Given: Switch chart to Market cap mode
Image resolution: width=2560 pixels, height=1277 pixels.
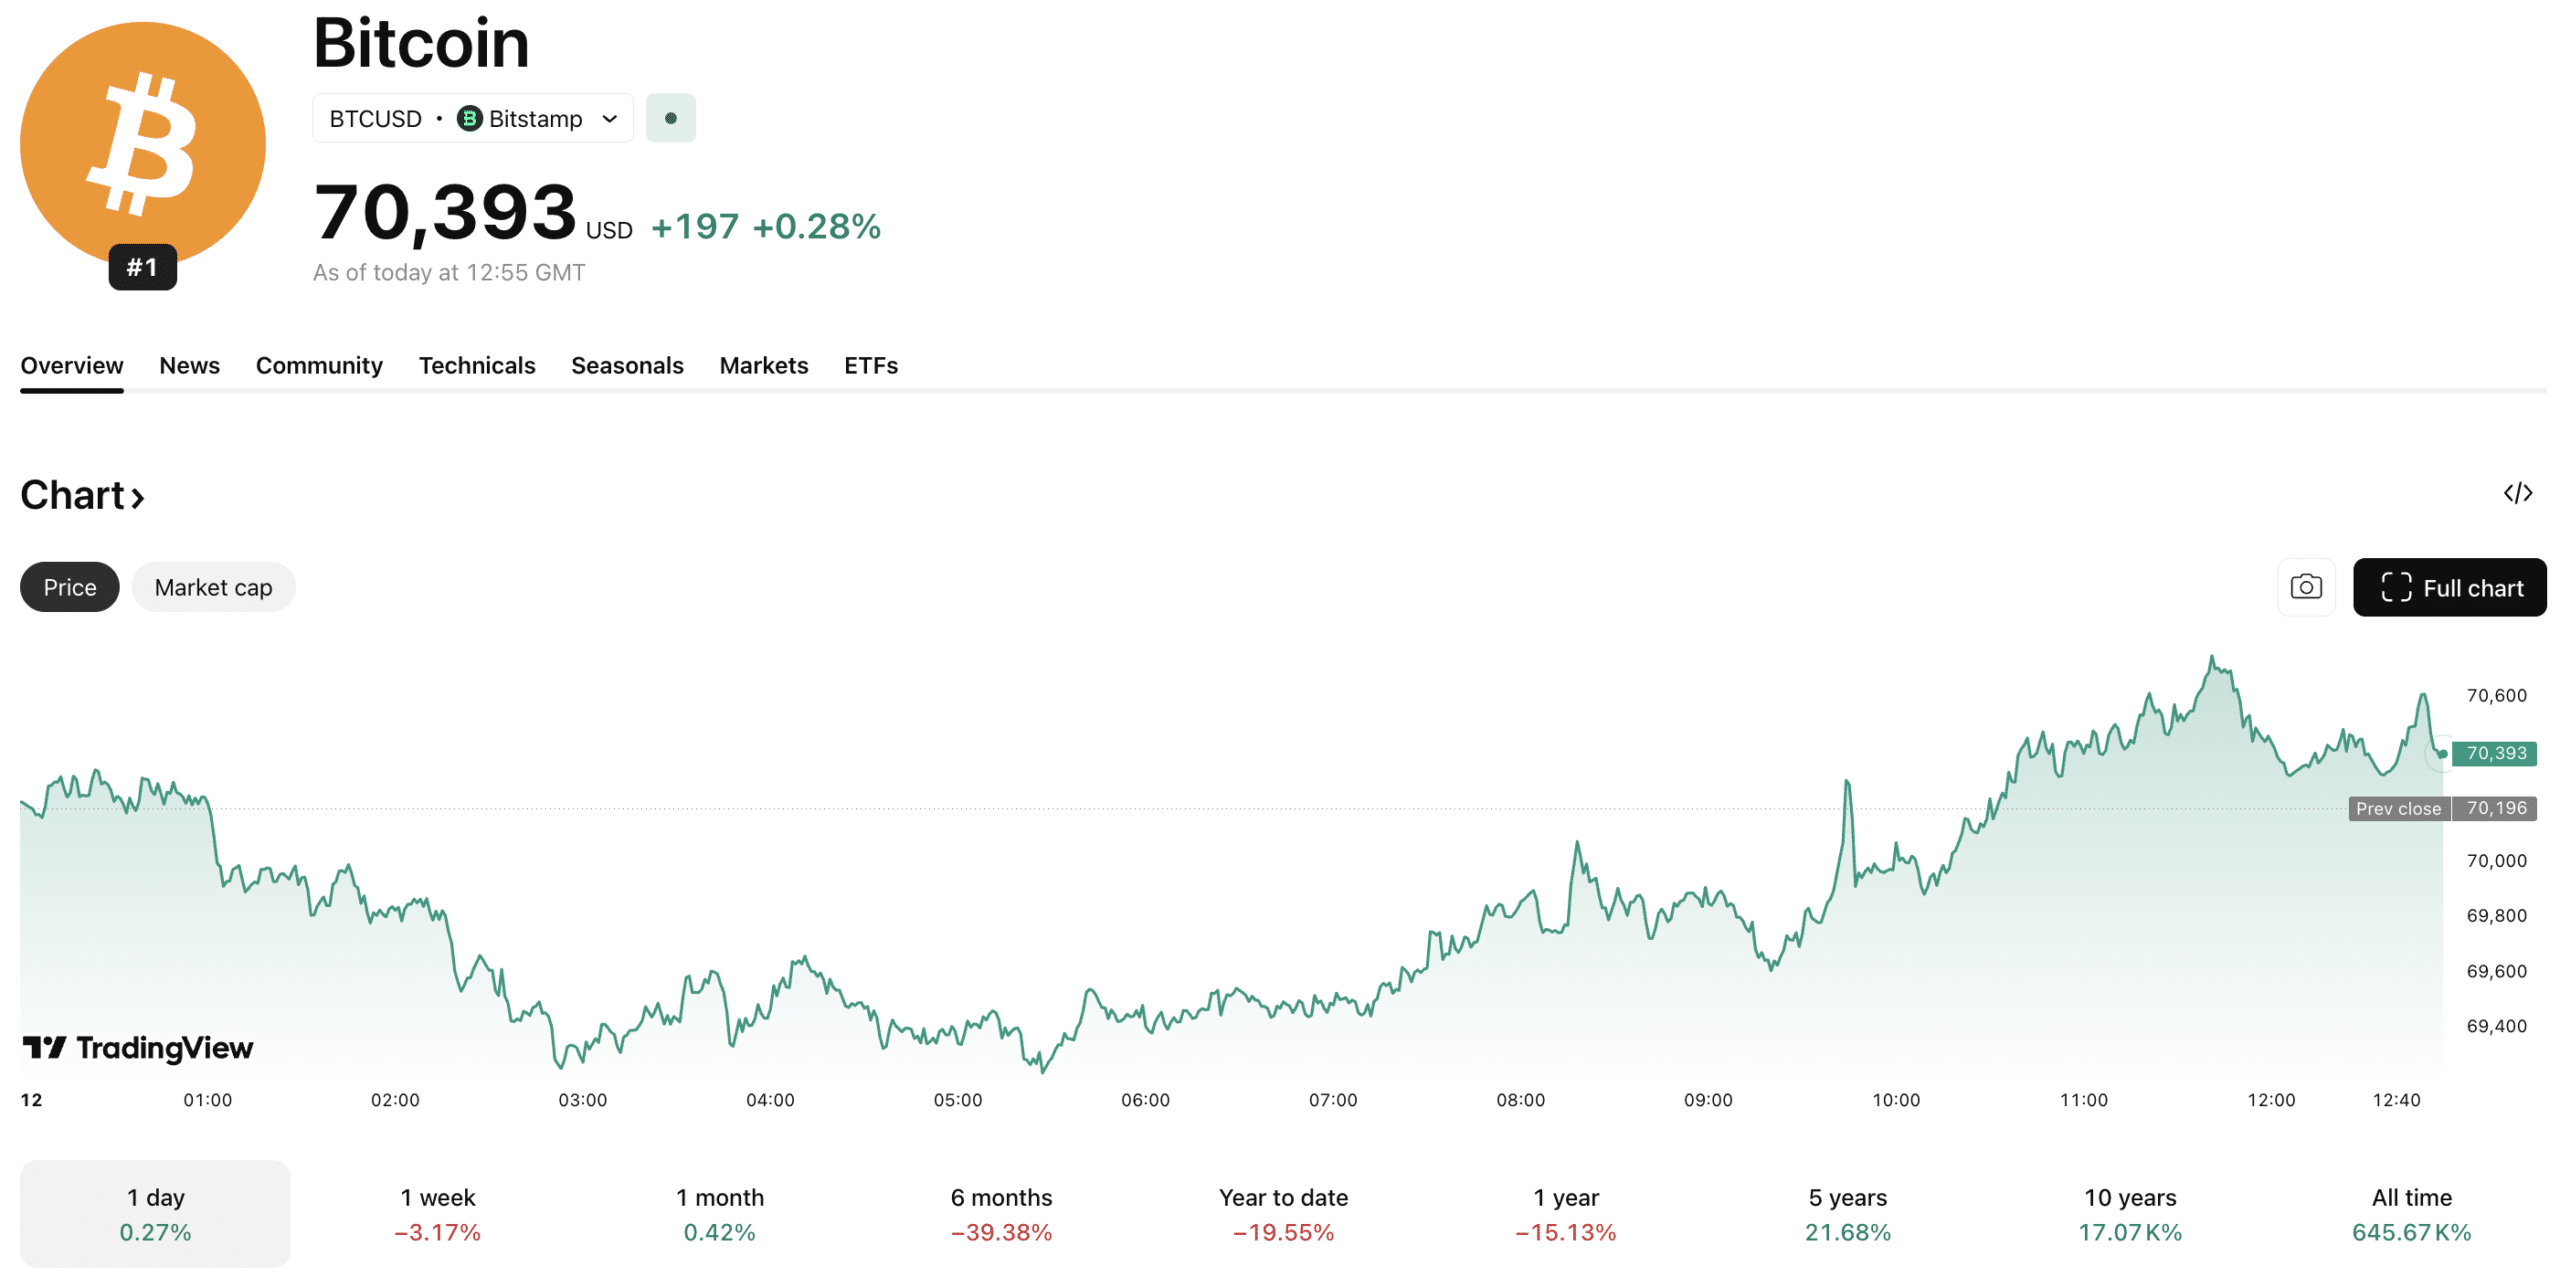Looking at the screenshot, I should pyautogui.click(x=213, y=587).
